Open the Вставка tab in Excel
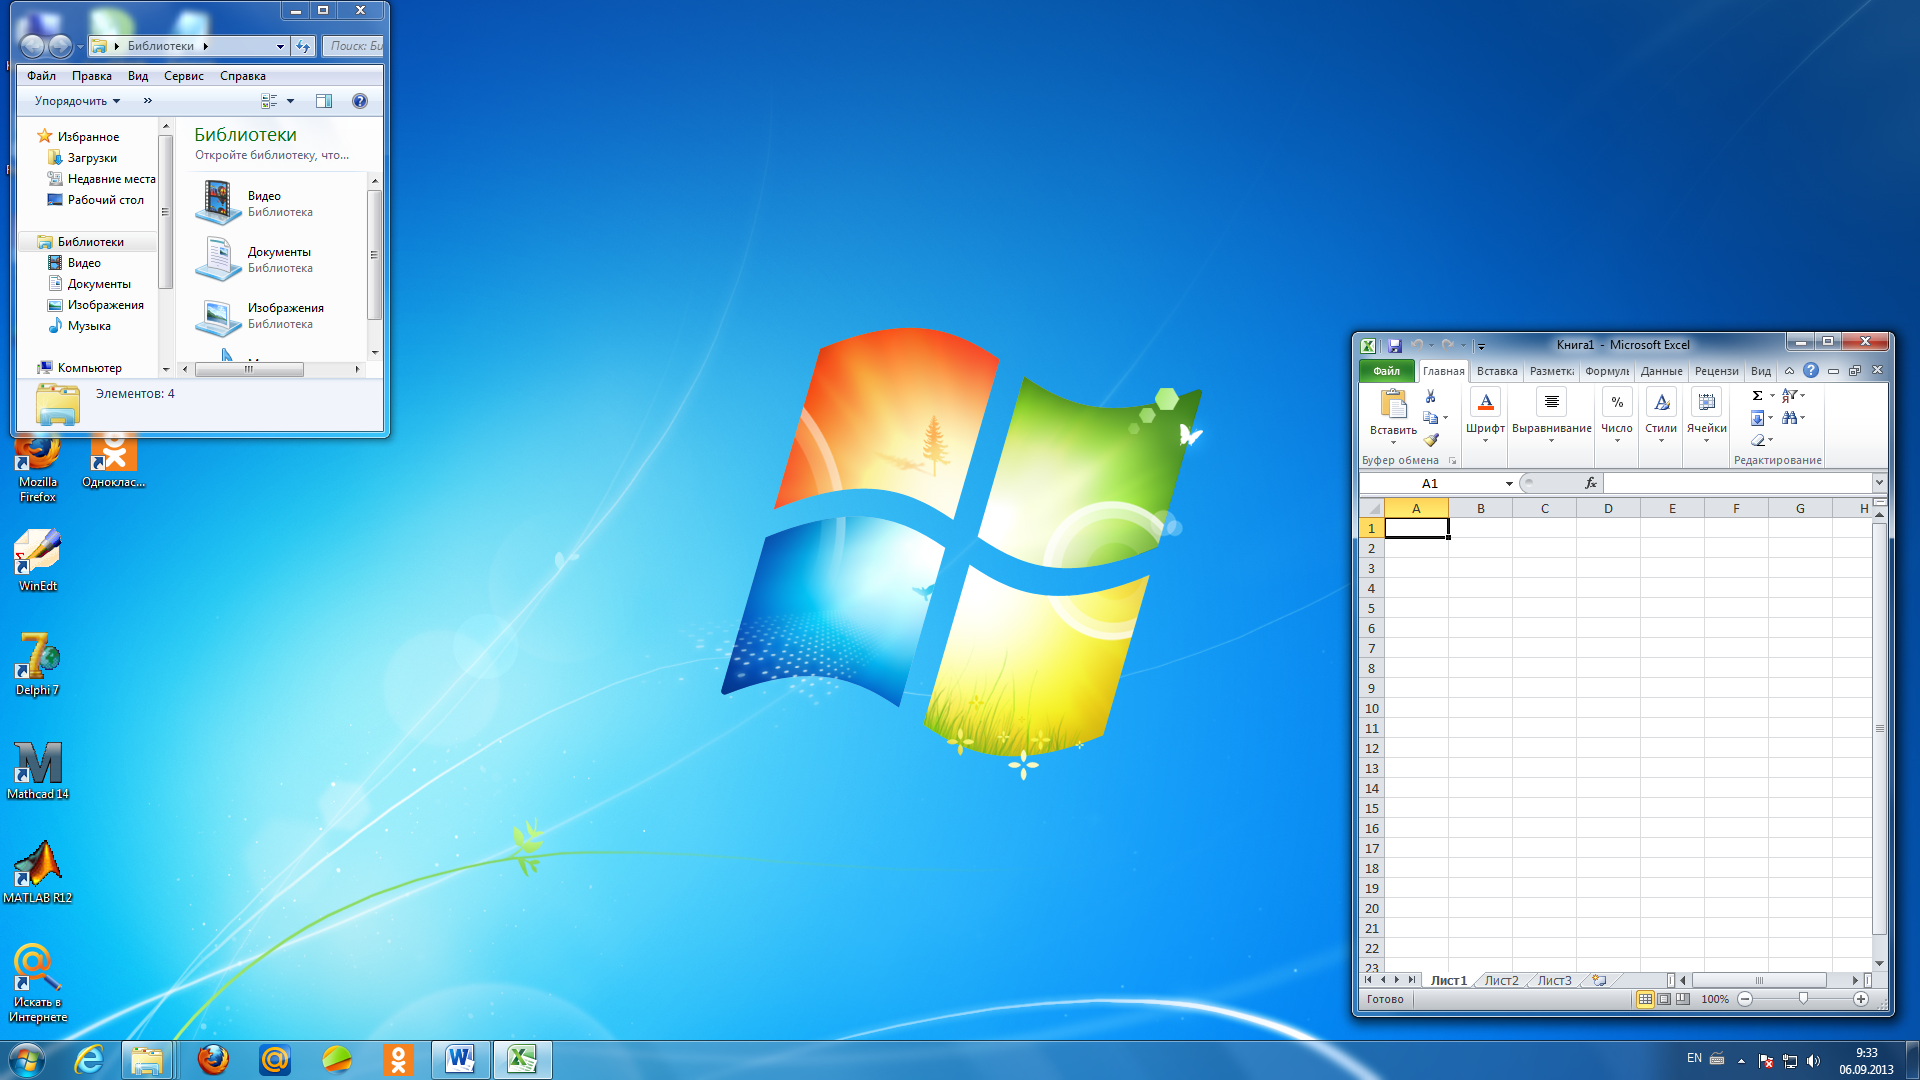The image size is (1920, 1080). (1497, 371)
